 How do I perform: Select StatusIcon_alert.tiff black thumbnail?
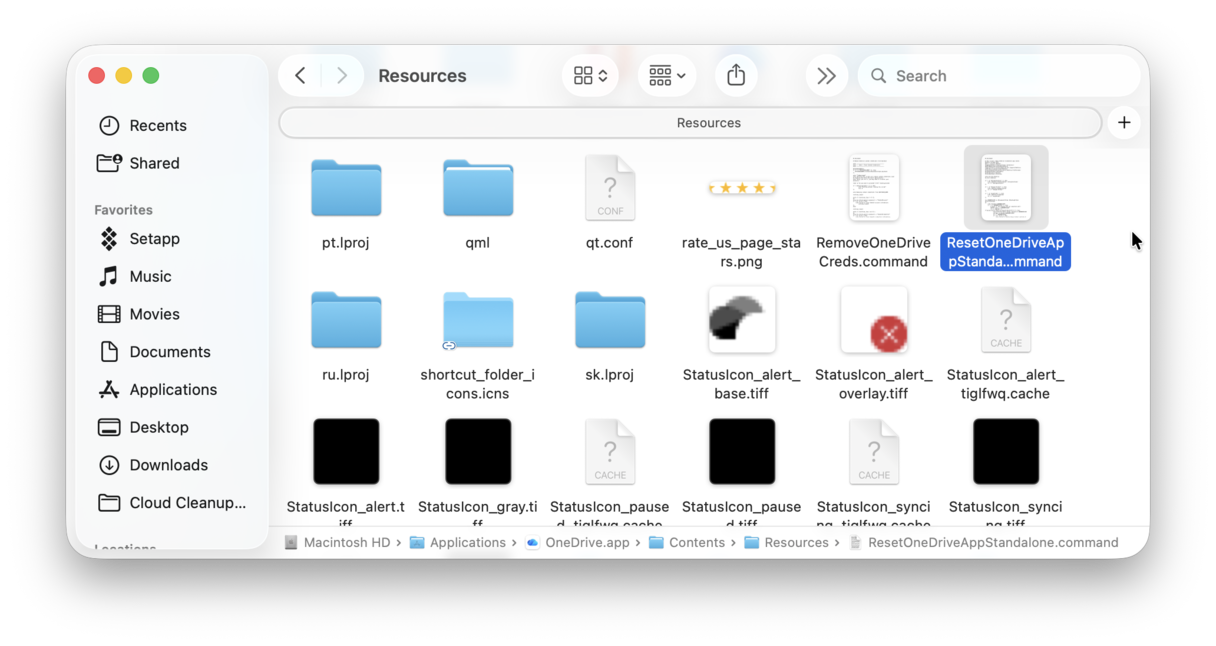(346, 452)
